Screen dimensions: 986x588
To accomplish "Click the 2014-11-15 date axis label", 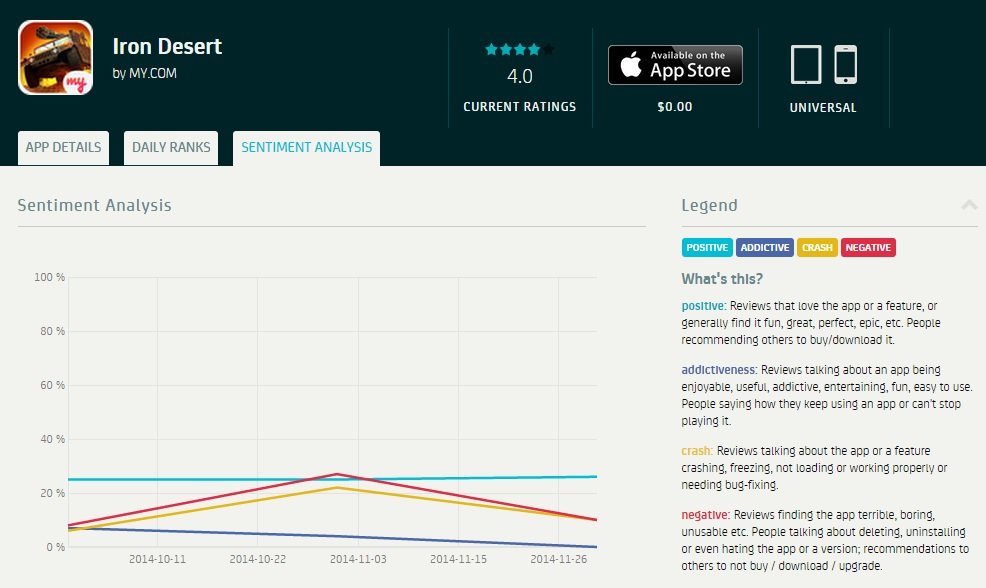I will point(458,559).
